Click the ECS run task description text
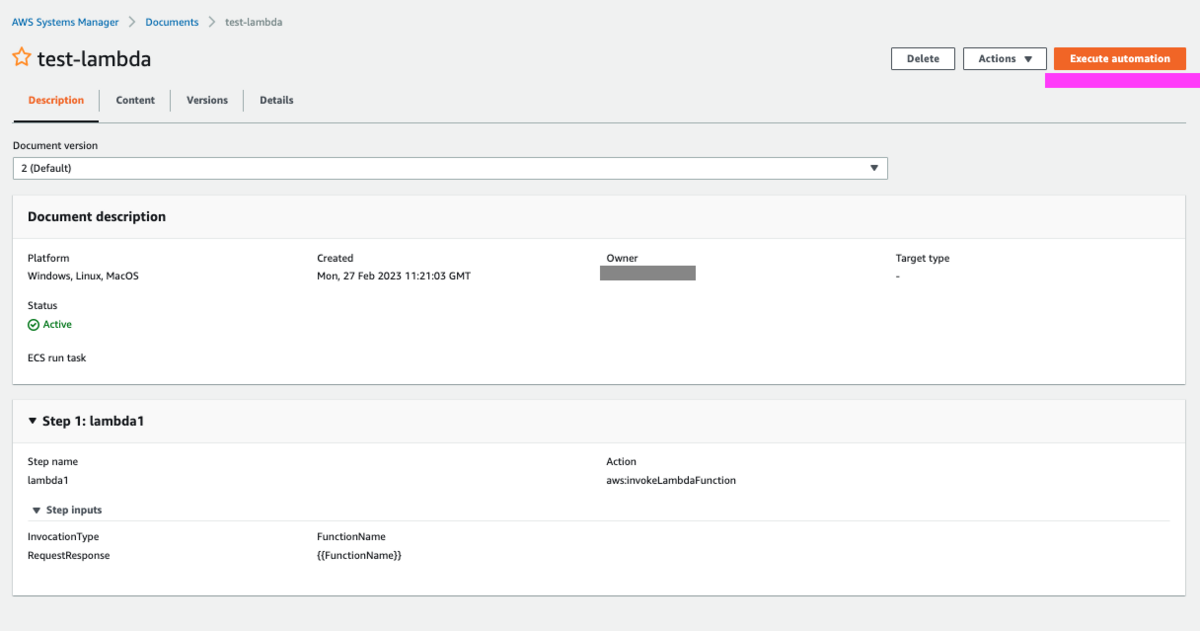This screenshot has height=631, width=1200. pyautogui.click(x=57, y=358)
